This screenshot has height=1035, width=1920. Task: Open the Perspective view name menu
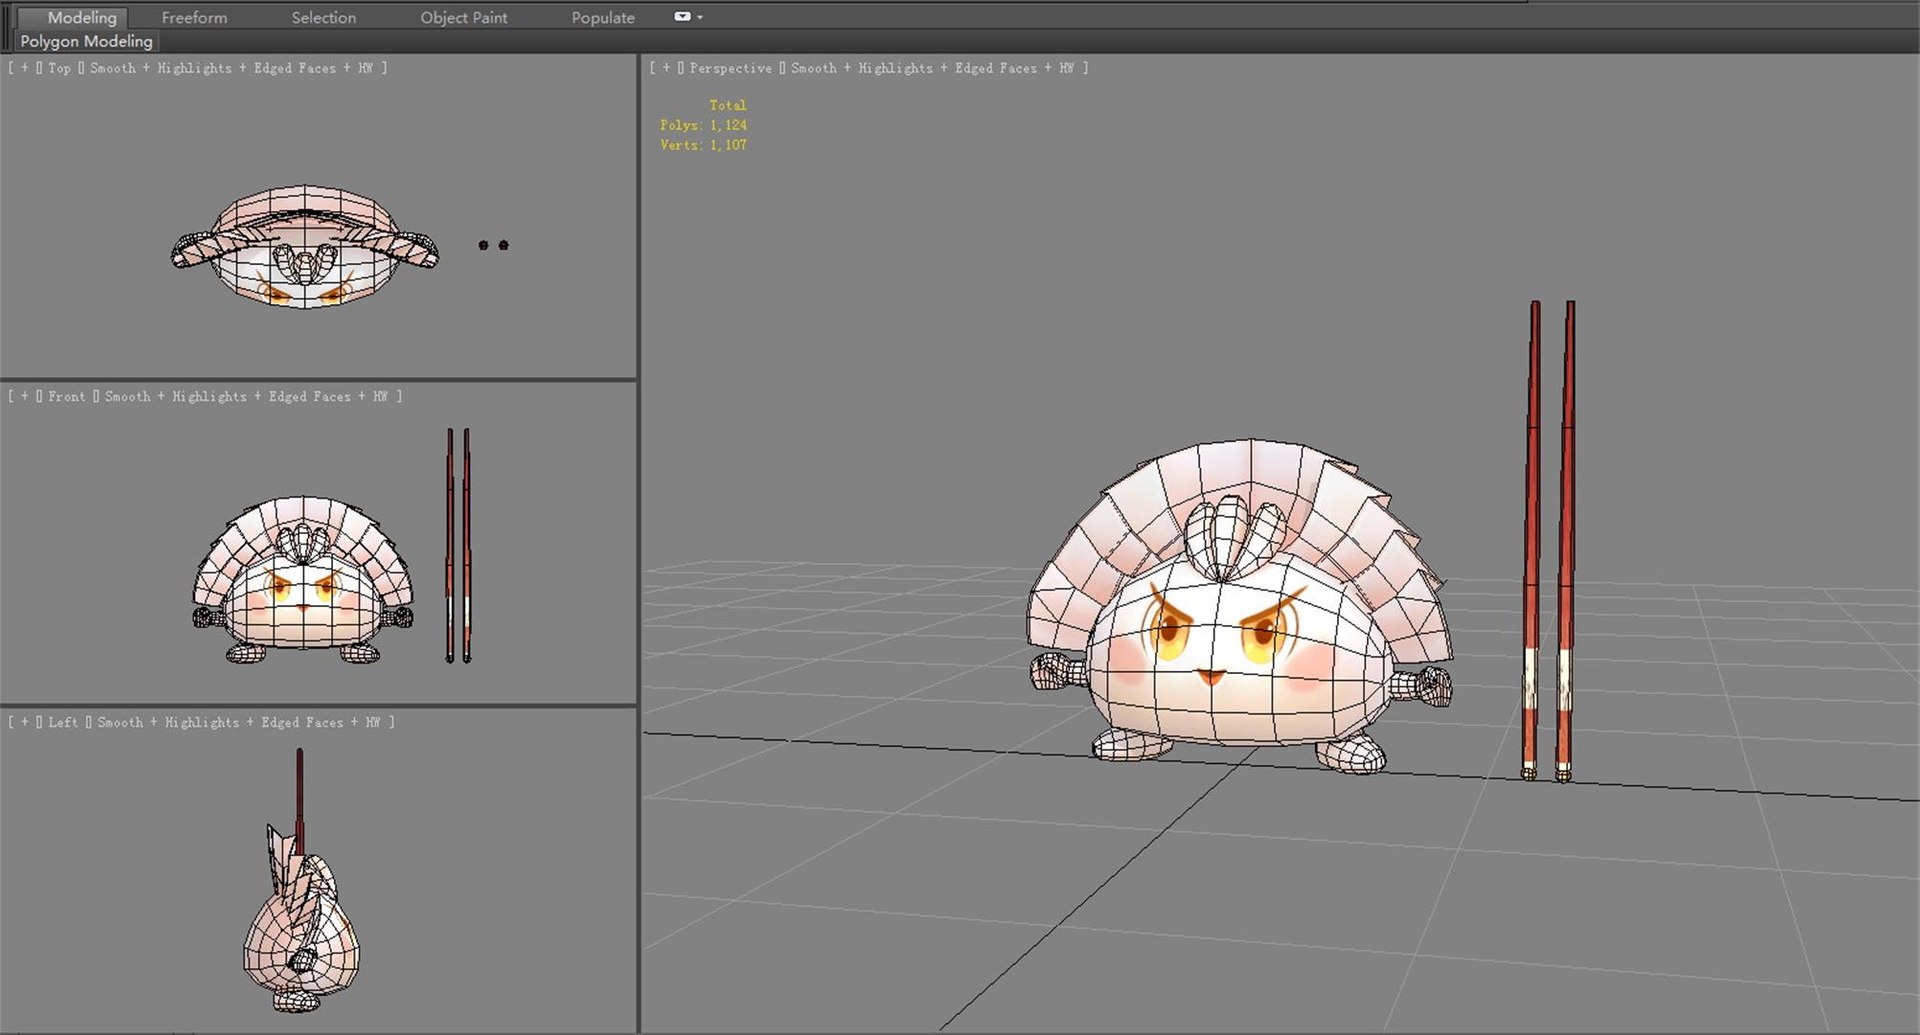tap(730, 68)
